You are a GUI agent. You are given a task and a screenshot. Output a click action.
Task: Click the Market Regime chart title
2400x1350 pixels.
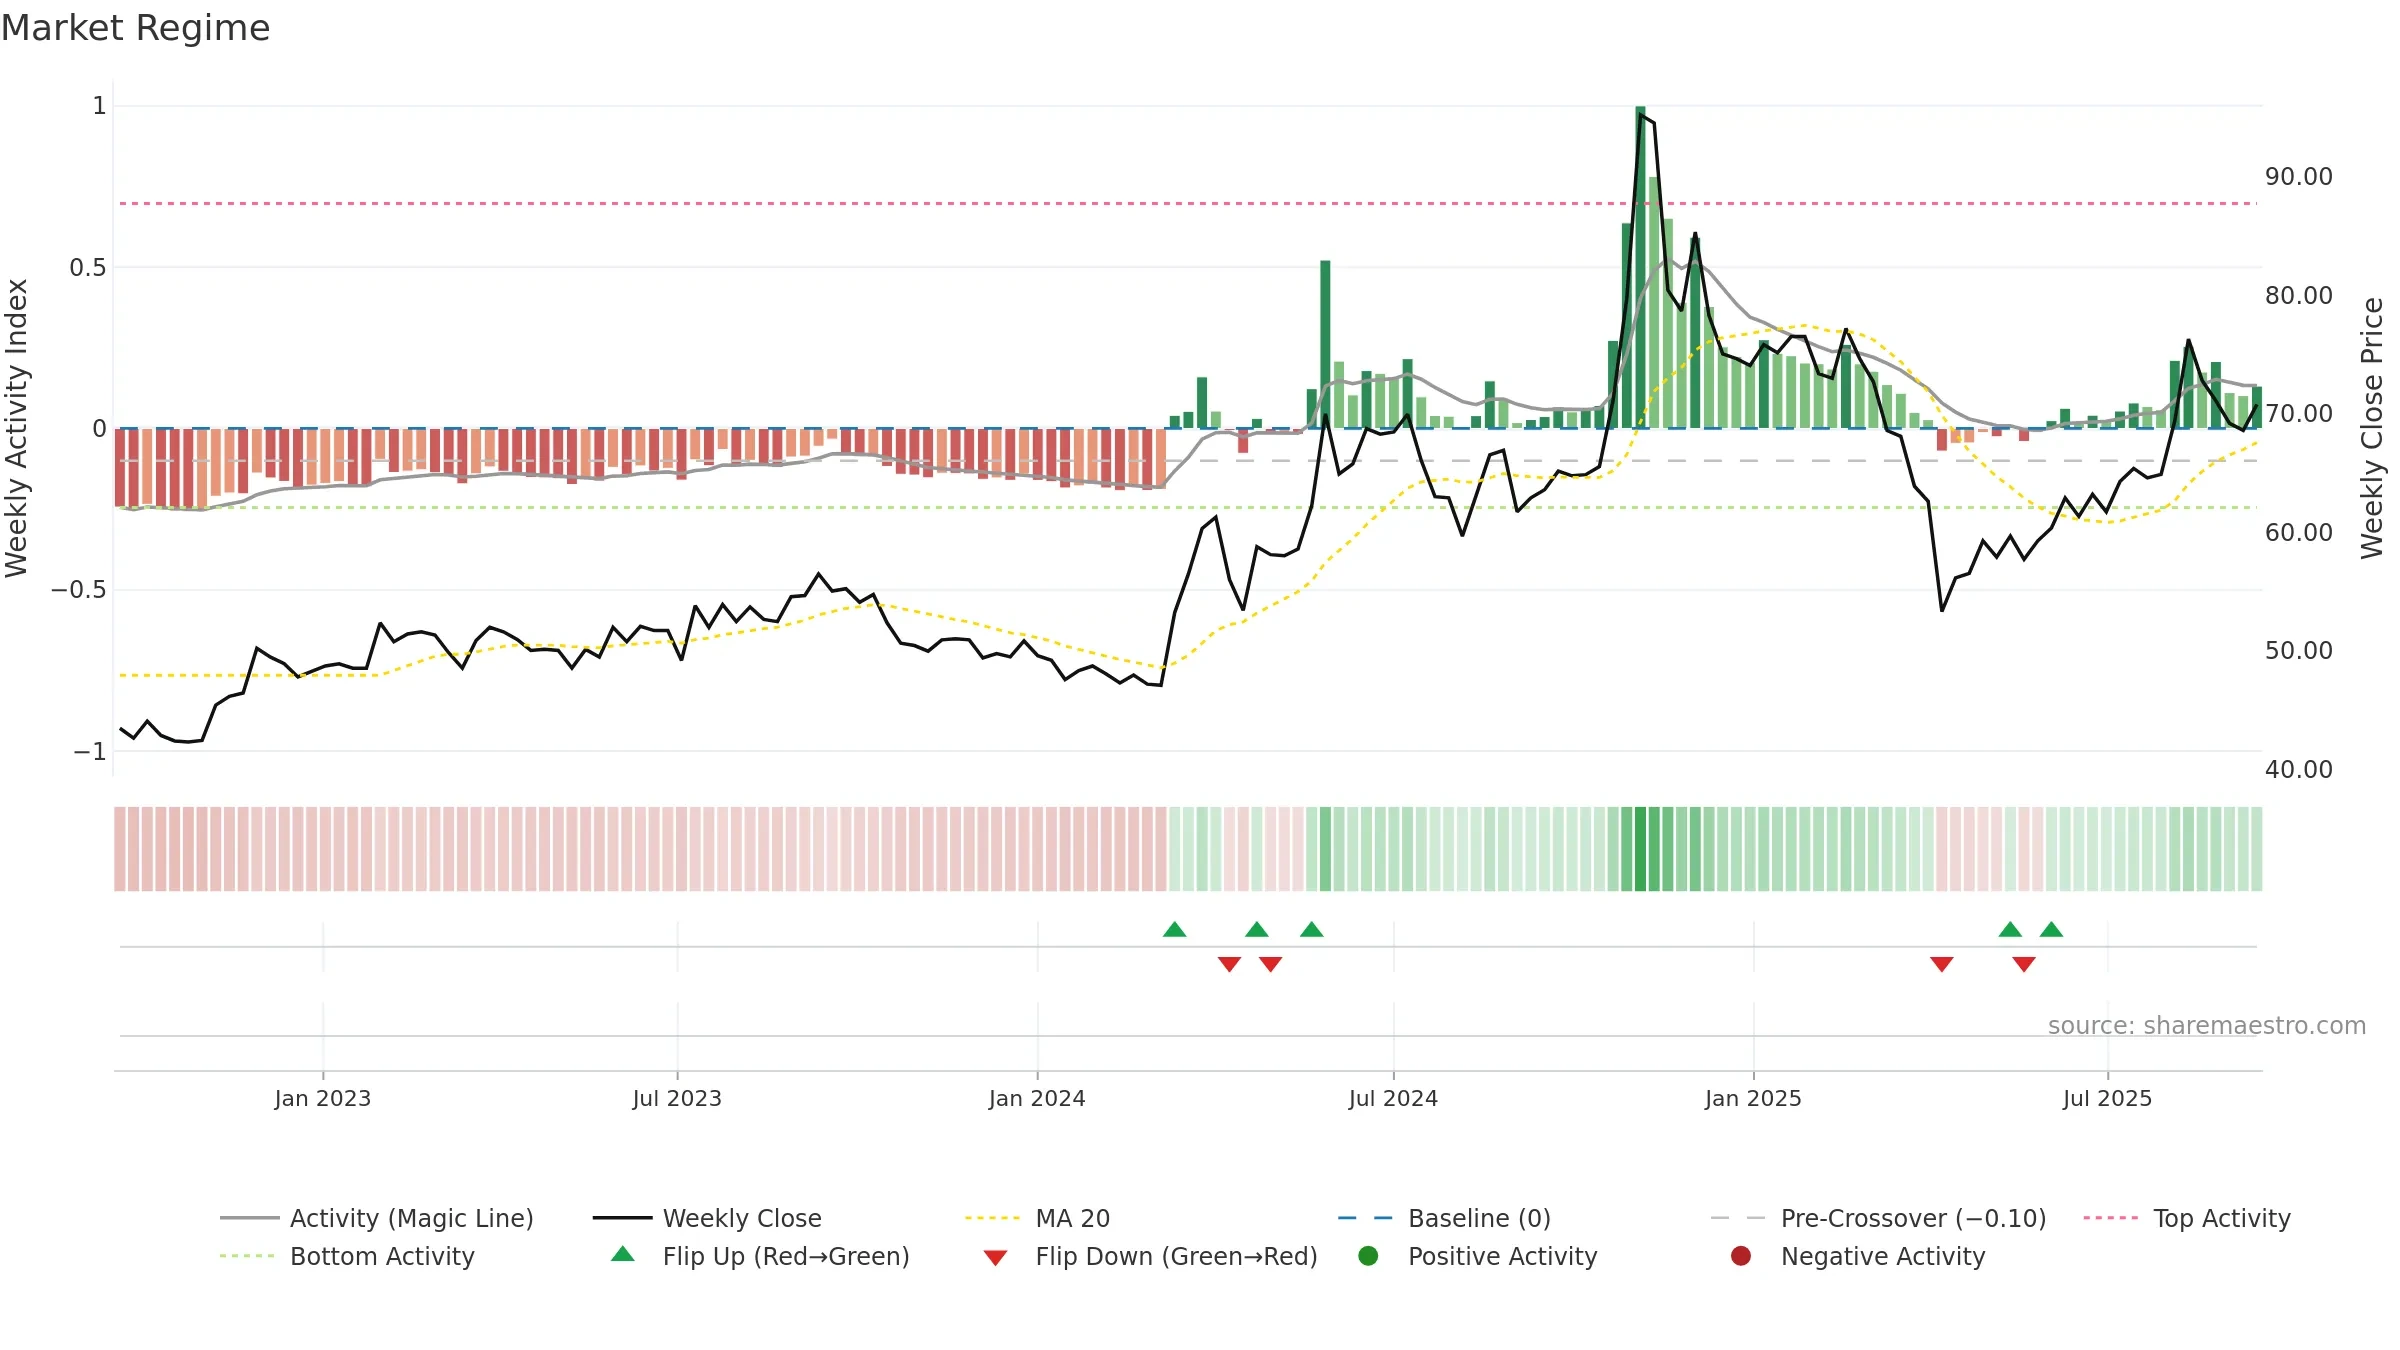[x=135, y=28]
